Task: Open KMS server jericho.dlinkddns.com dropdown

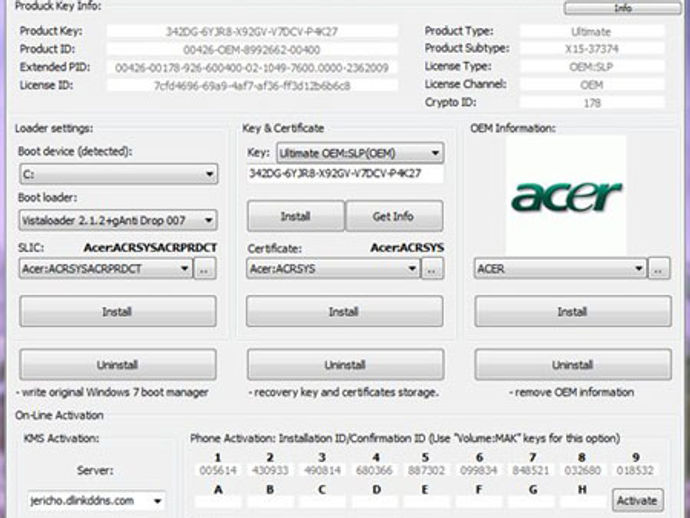Action: [96, 501]
